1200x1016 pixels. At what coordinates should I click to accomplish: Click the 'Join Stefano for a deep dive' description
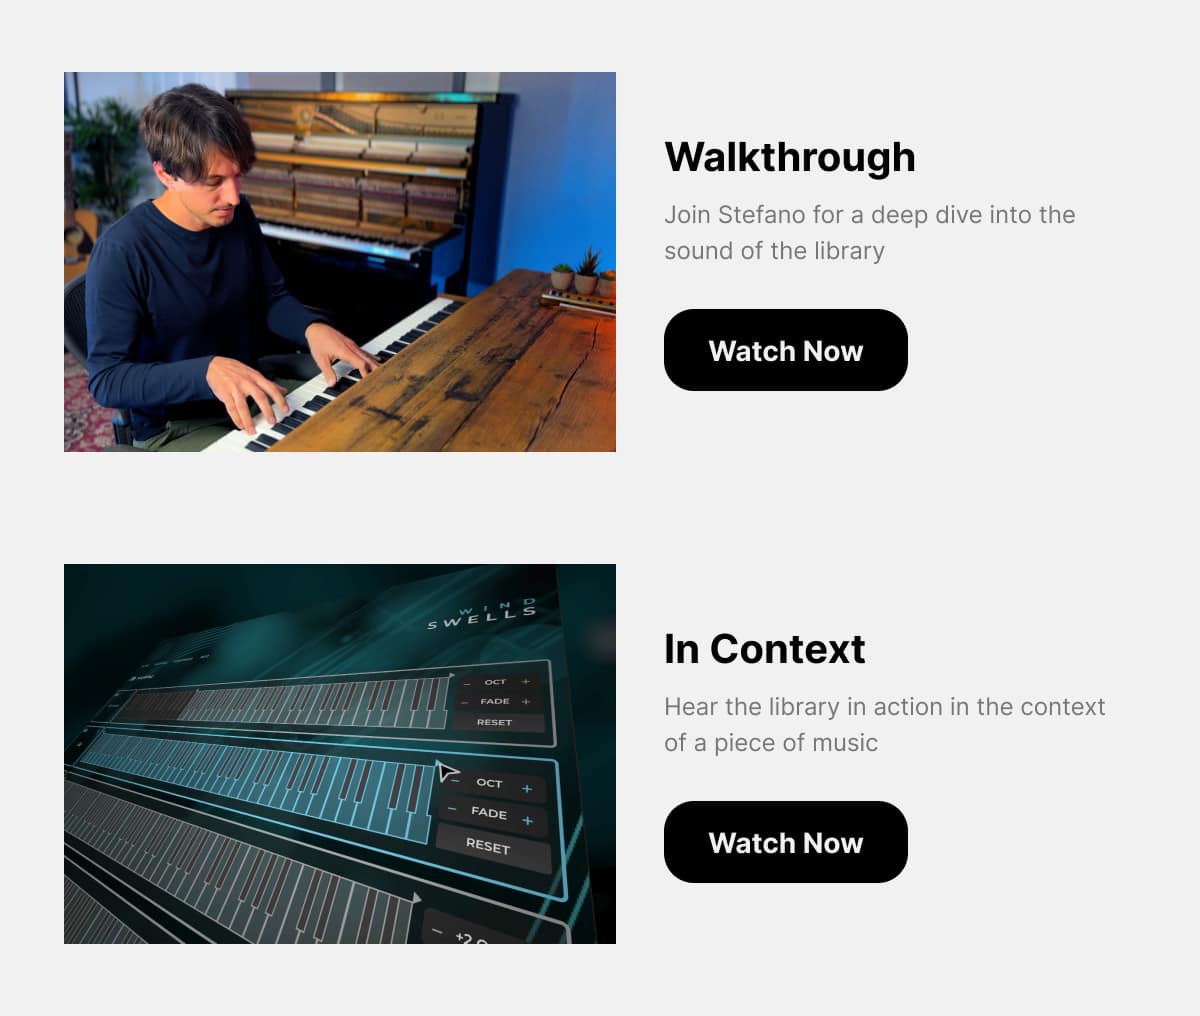tap(870, 232)
